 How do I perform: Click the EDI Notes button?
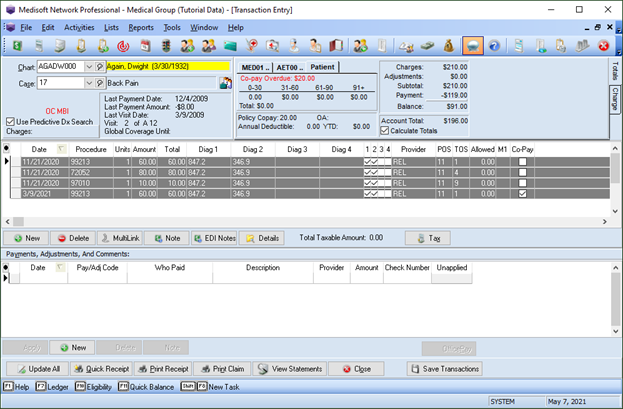coord(214,238)
